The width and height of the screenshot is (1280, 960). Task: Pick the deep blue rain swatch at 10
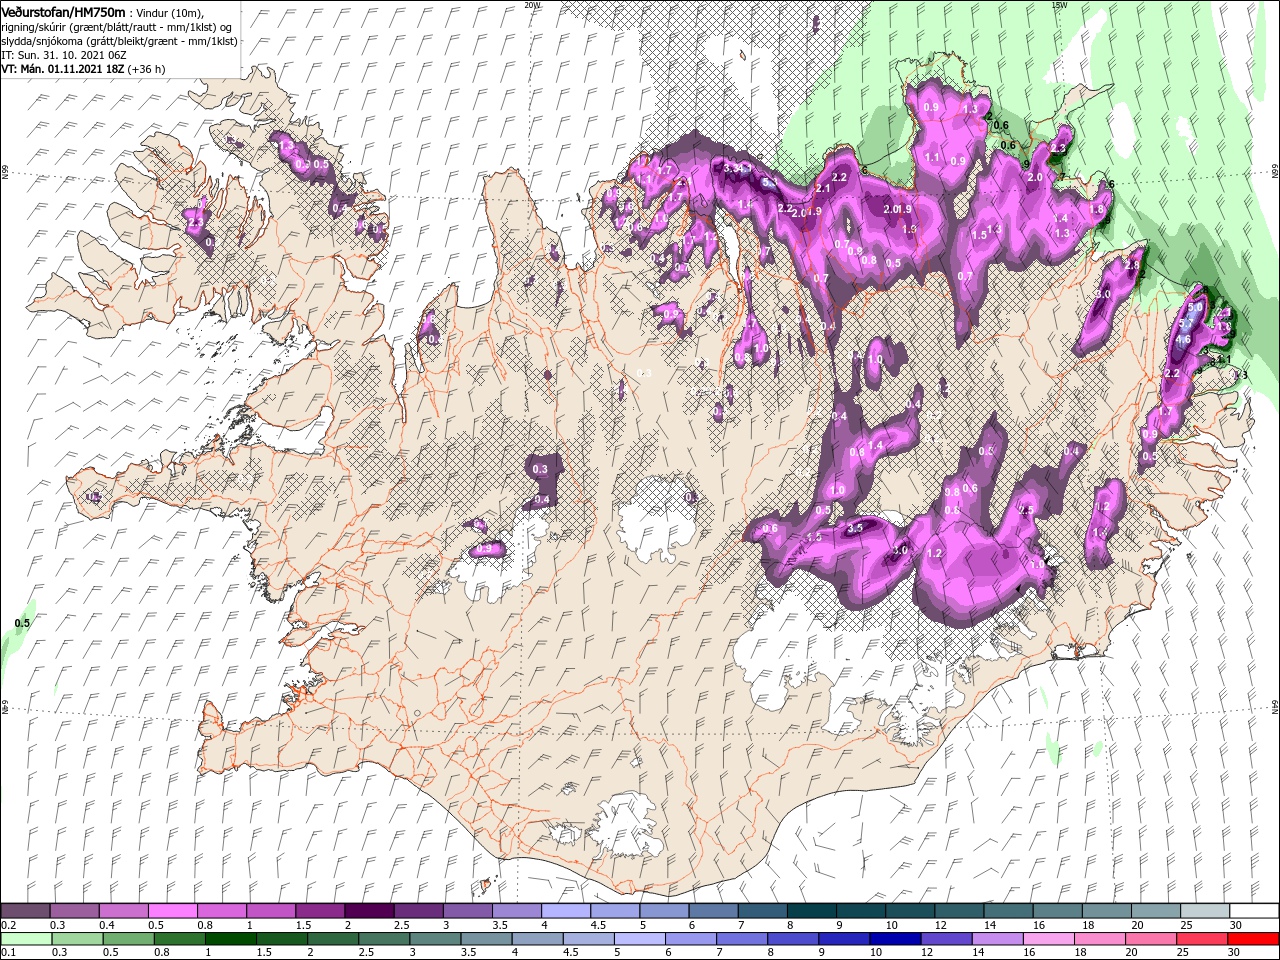pyautogui.click(x=895, y=939)
